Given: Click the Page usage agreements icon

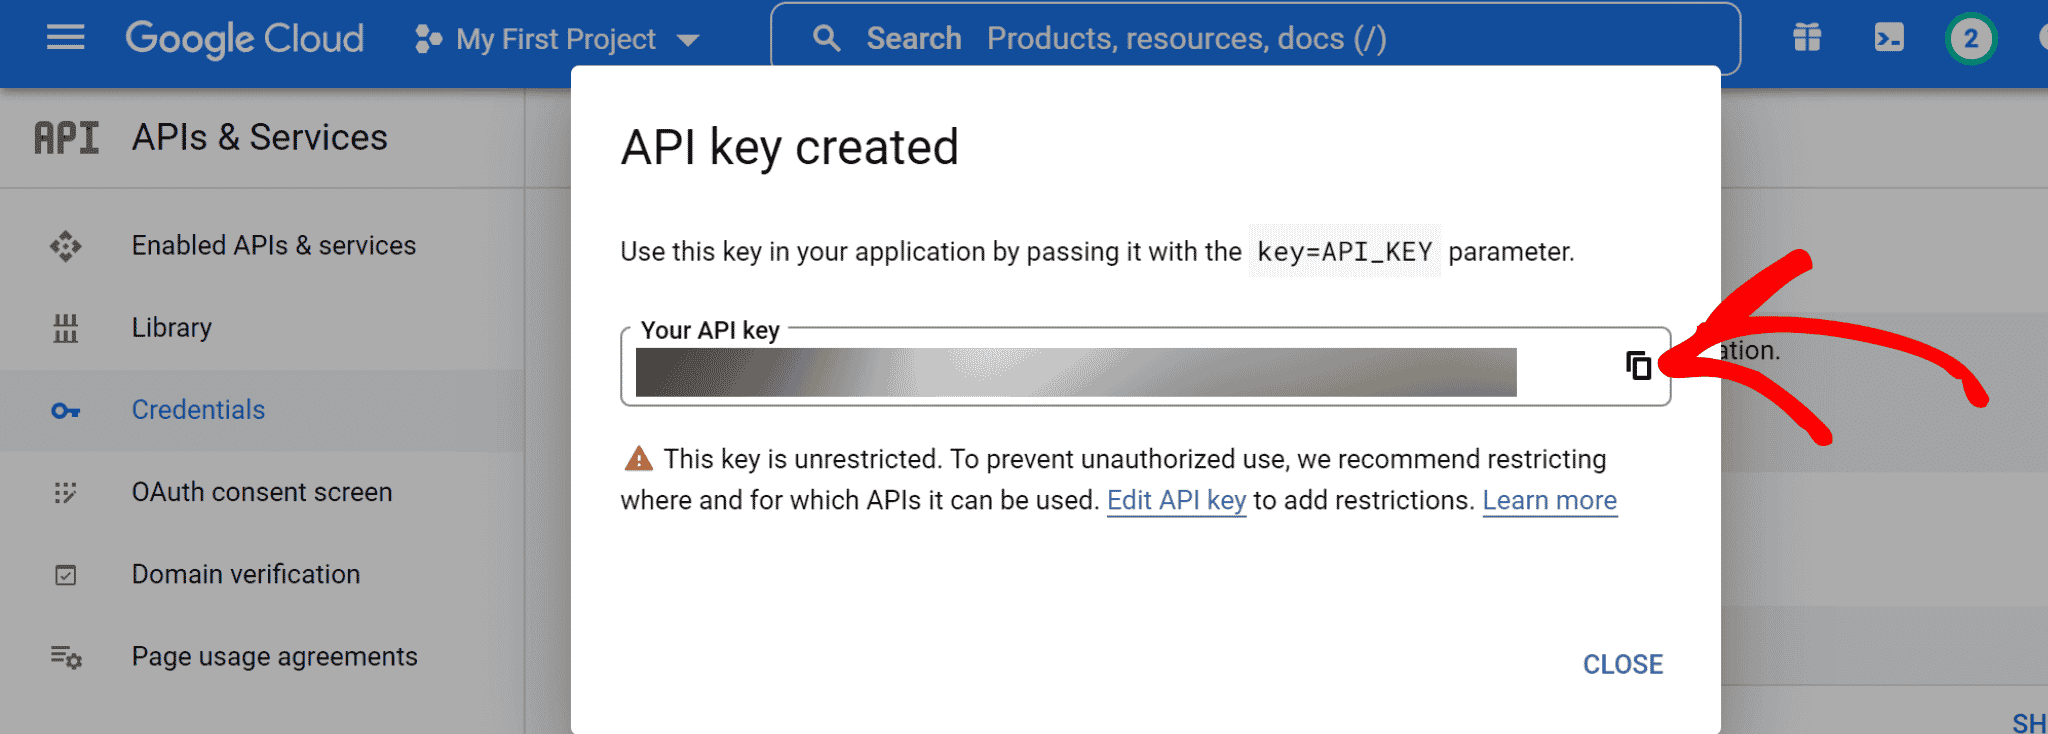Looking at the screenshot, I should click(x=66, y=657).
